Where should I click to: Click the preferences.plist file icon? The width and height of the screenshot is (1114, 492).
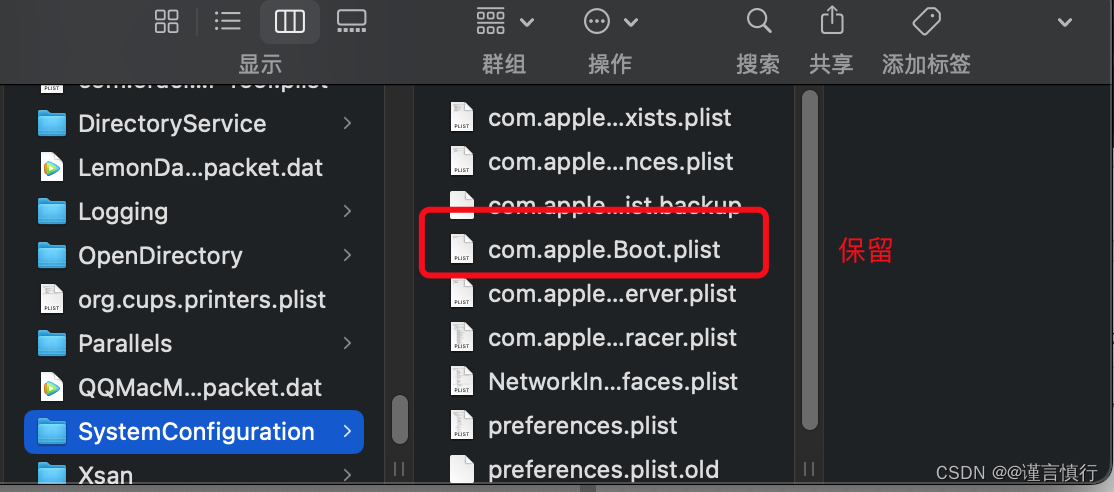click(x=462, y=425)
